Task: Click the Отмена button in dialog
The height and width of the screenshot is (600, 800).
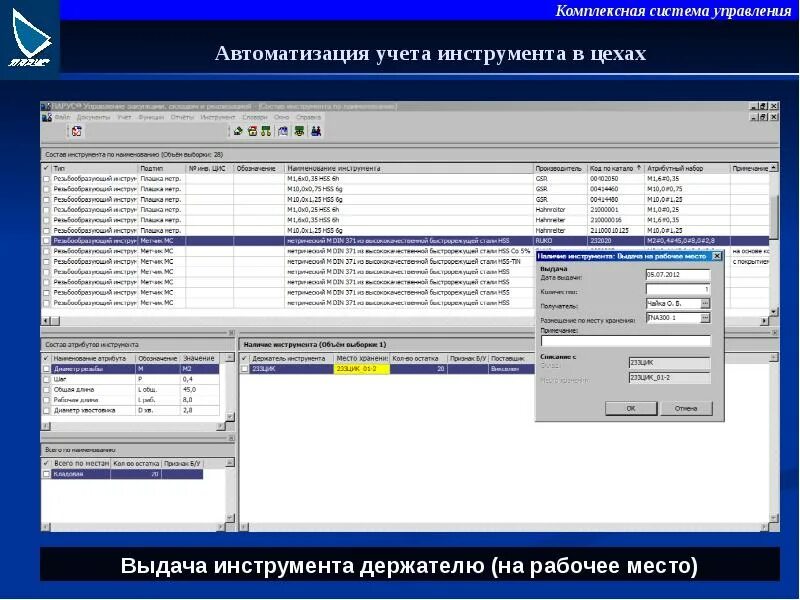Action: click(686, 408)
